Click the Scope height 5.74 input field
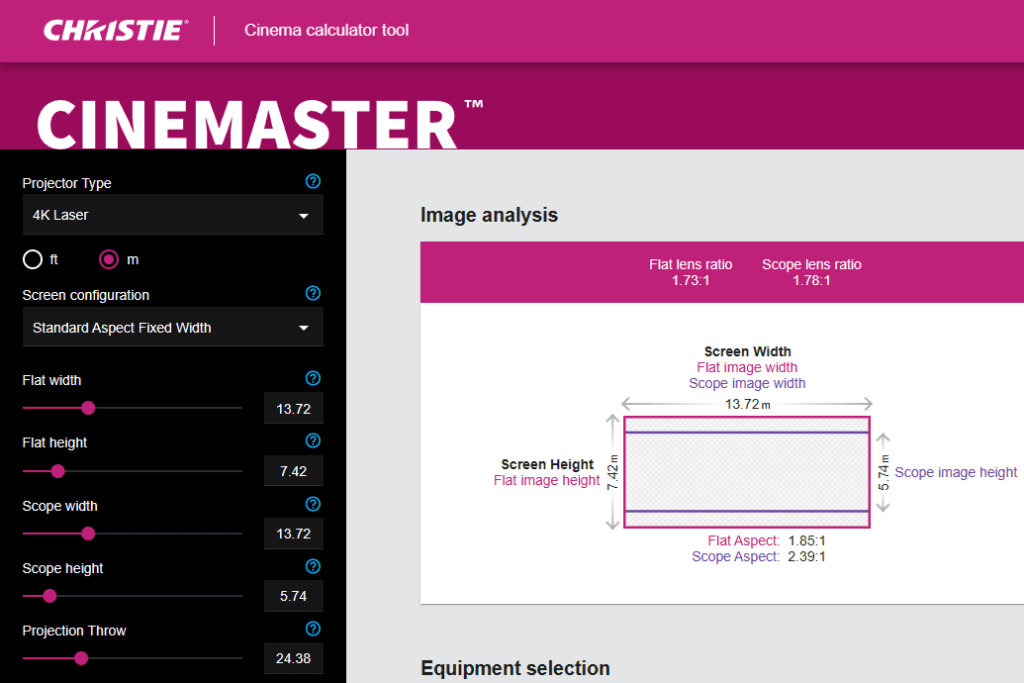Image resolution: width=1024 pixels, height=683 pixels. tap(293, 596)
